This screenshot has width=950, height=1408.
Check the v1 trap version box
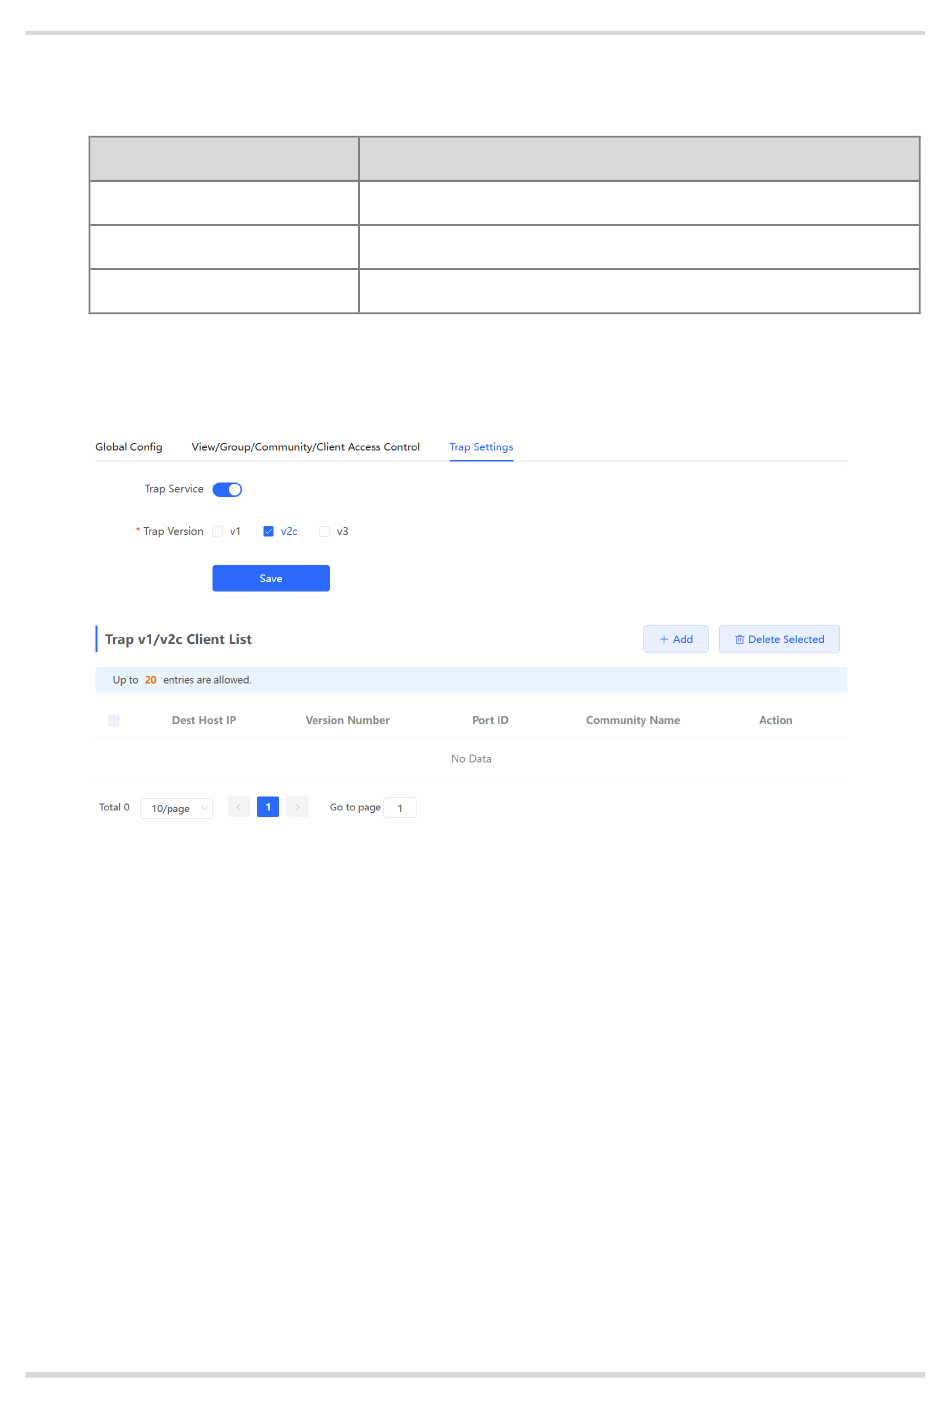pyautogui.click(x=217, y=532)
